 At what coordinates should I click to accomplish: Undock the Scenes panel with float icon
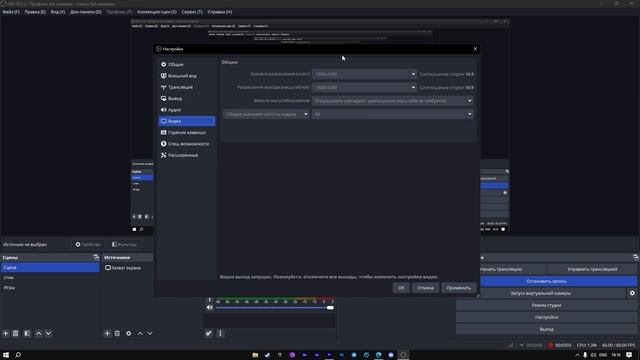tap(96, 257)
